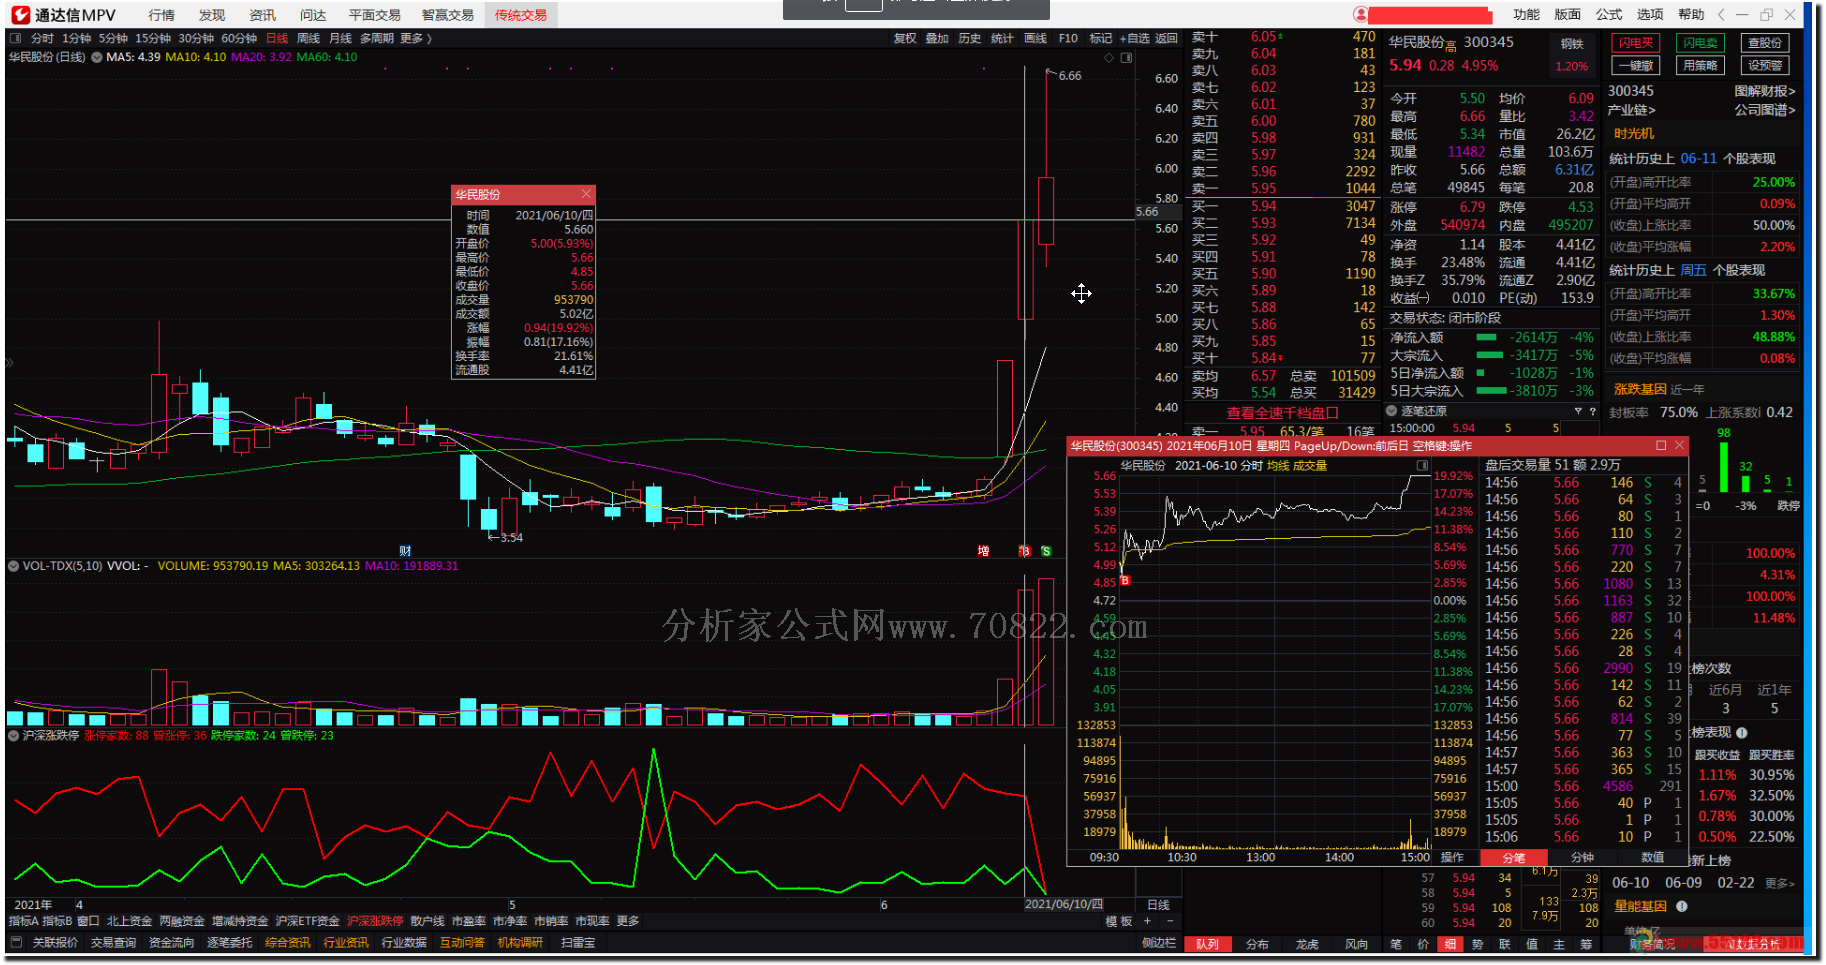This screenshot has height=965, width=1826.
Task: Click the 增 marker on the K-line chart
Action: point(983,551)
